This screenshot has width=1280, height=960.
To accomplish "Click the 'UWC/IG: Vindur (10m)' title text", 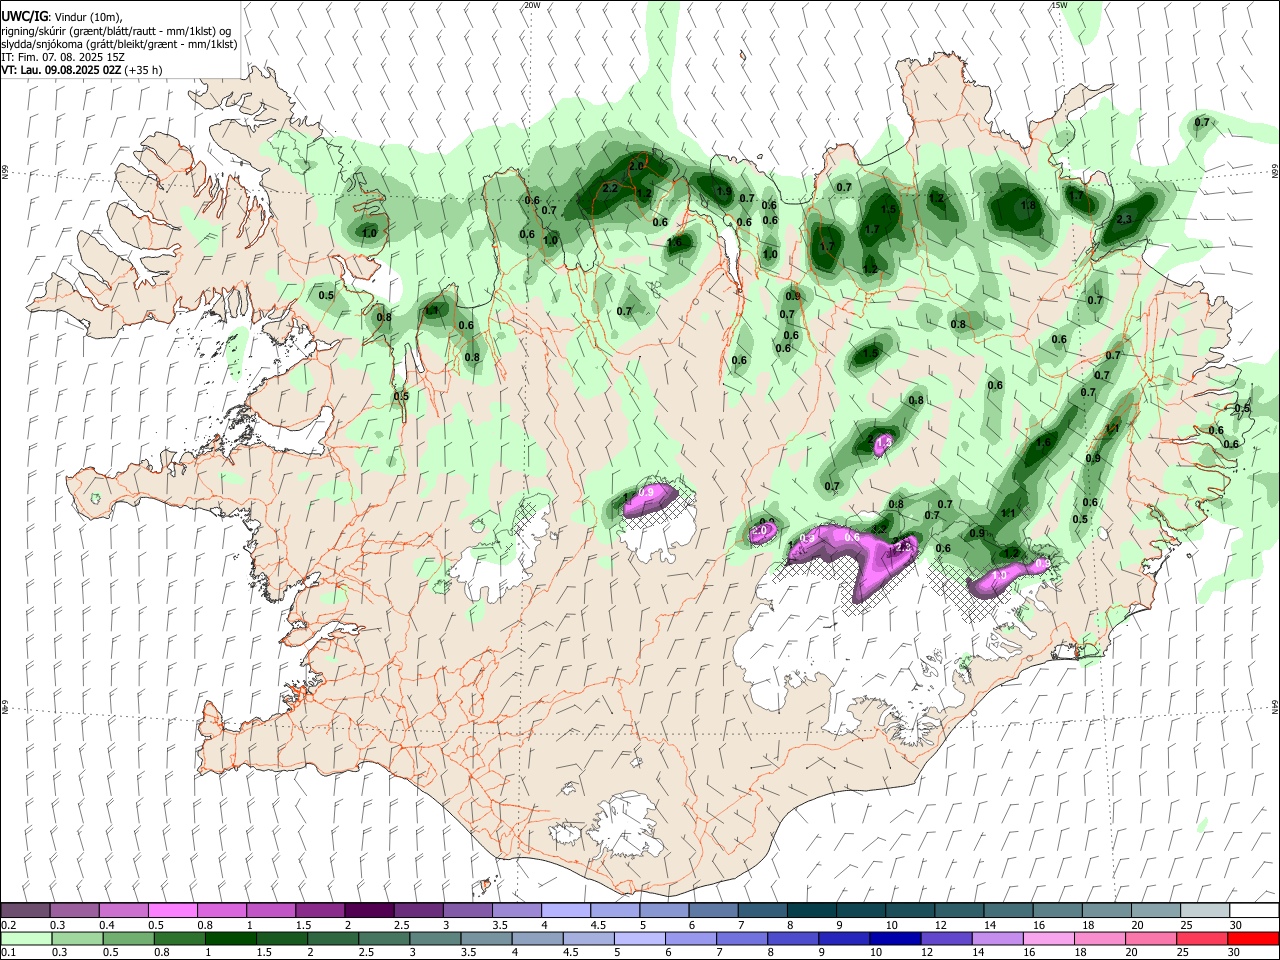I will click(61, 17).
